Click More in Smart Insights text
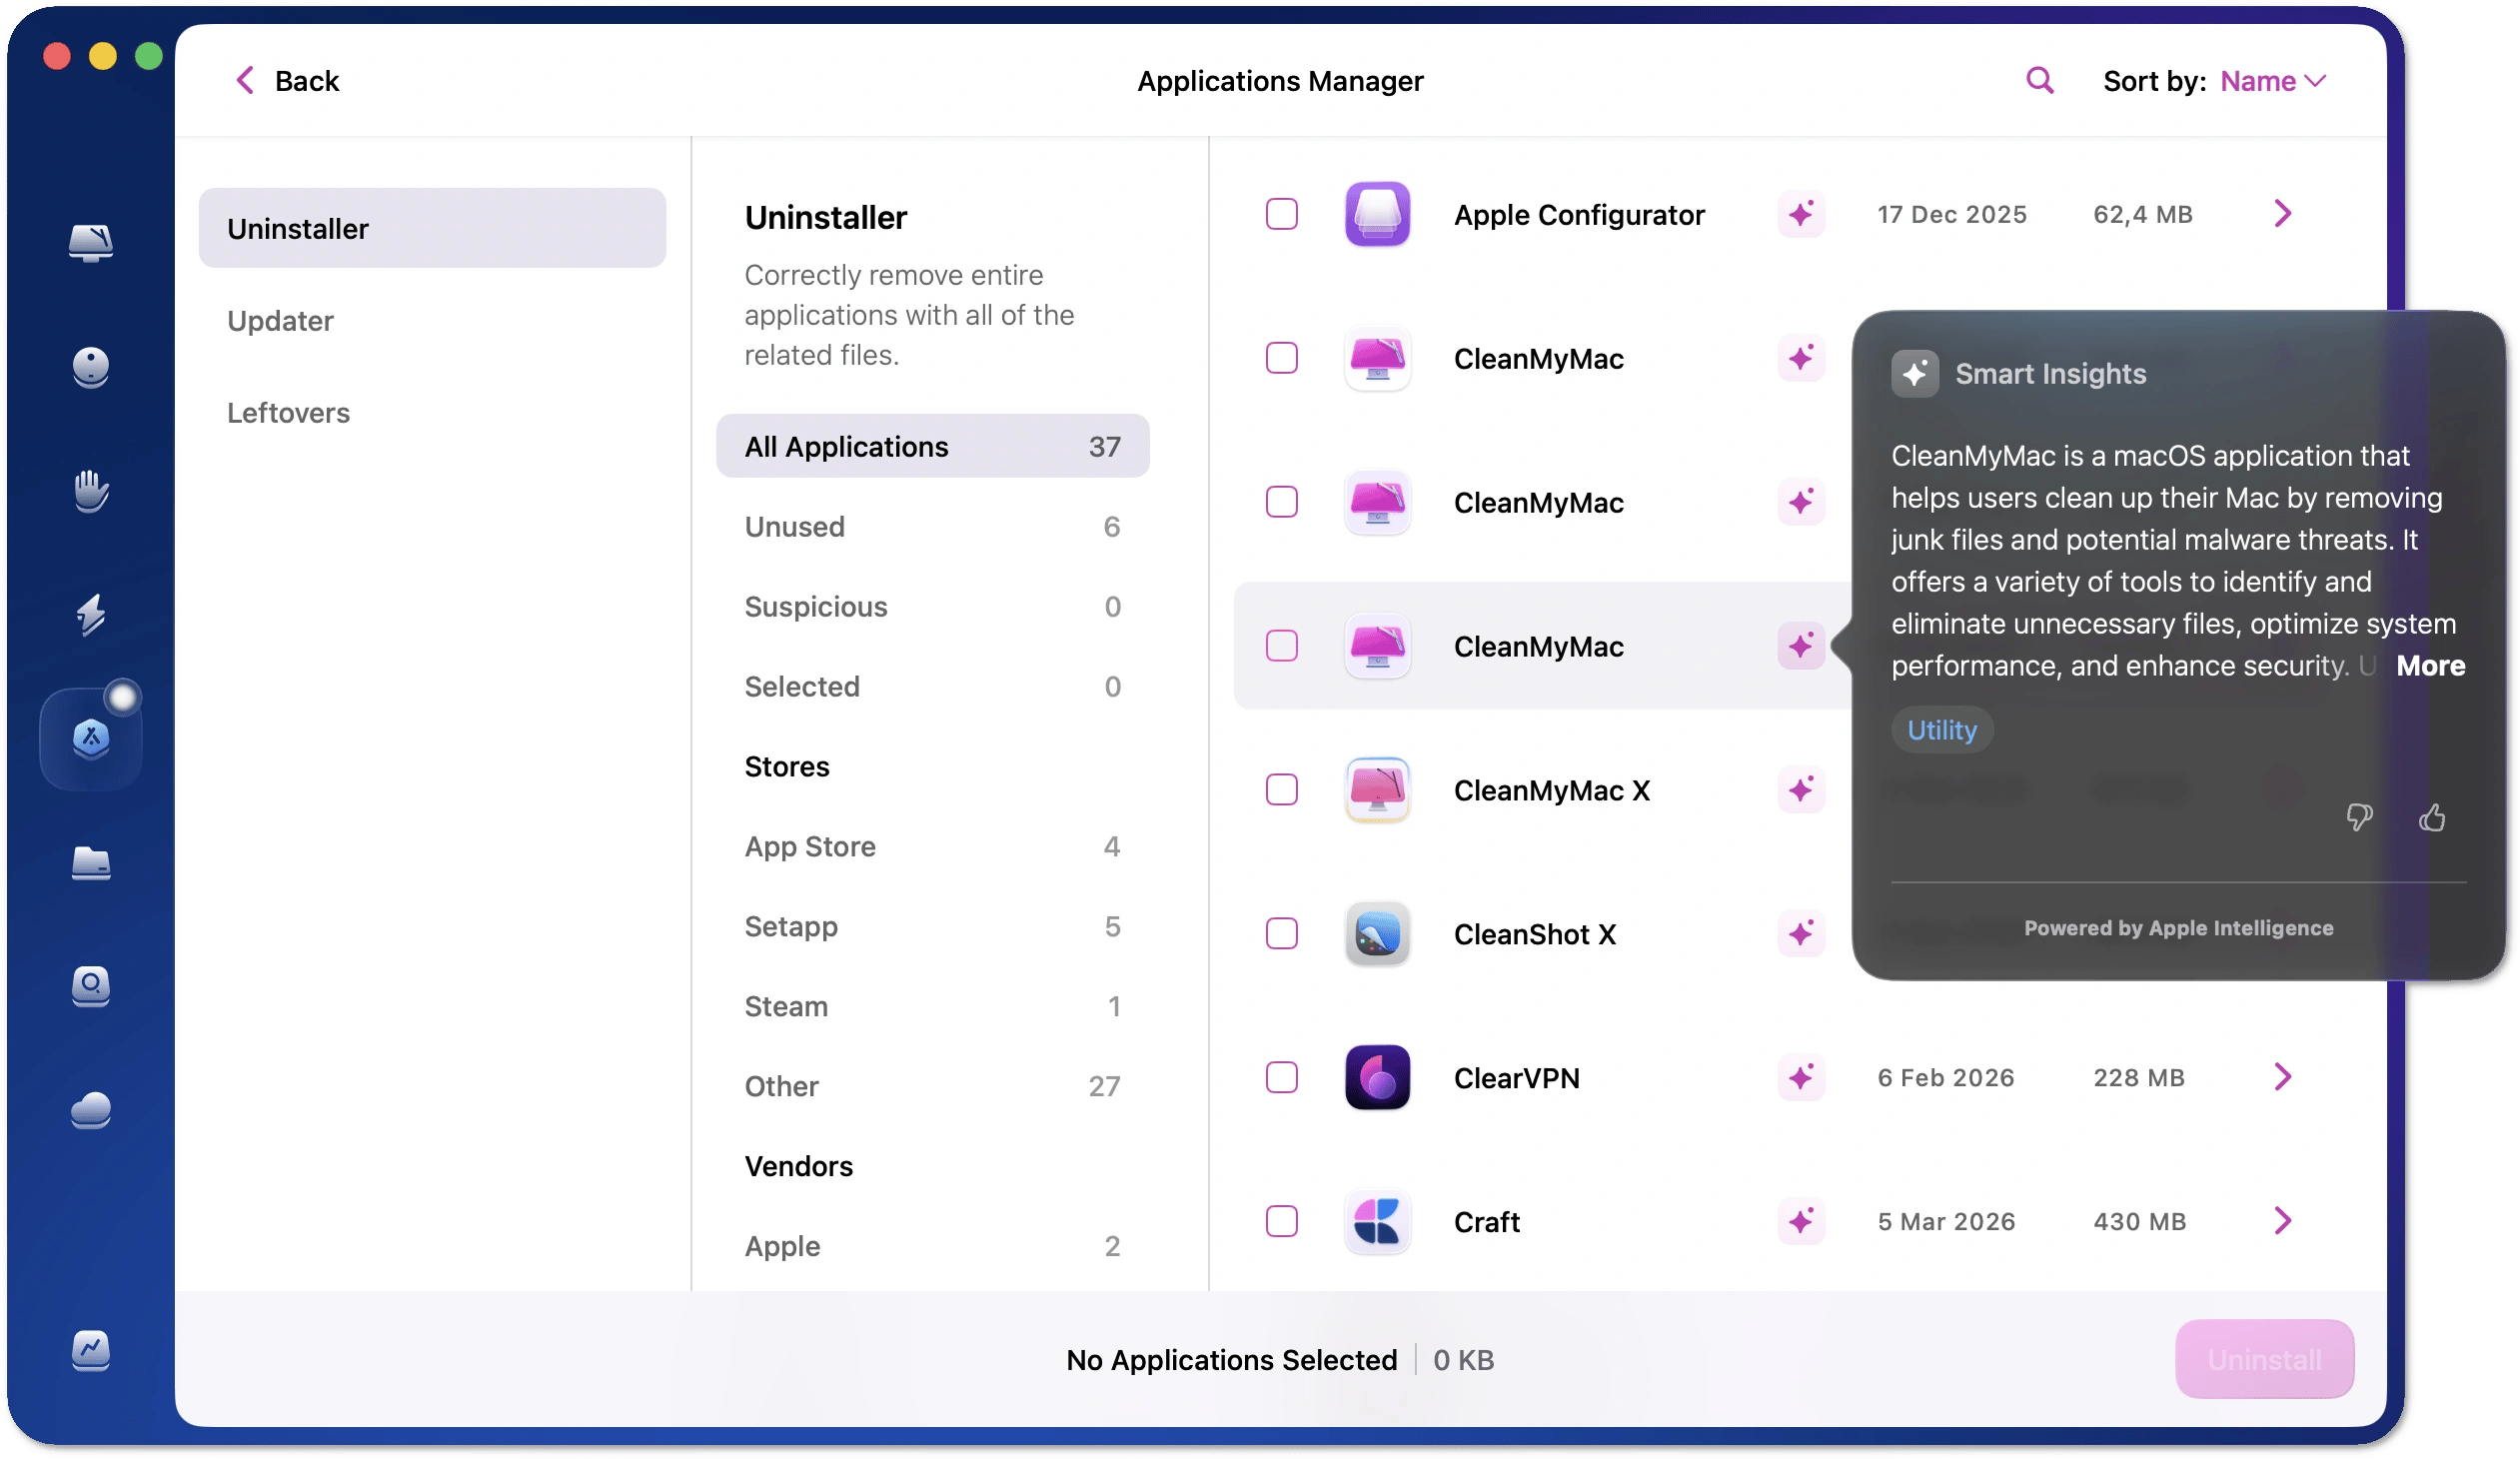This screenshot has height=1459, width=2520. tap(2430, 666)
